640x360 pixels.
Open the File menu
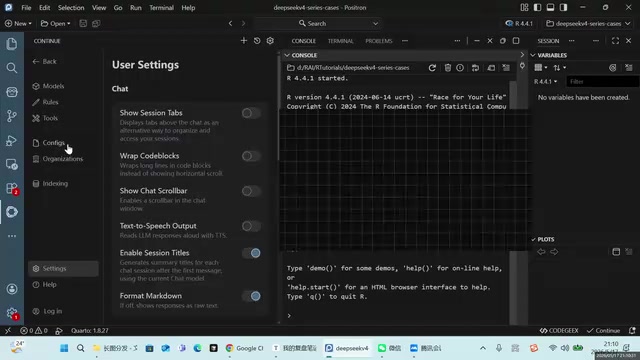pyautogui.click(x=26, y=8)
